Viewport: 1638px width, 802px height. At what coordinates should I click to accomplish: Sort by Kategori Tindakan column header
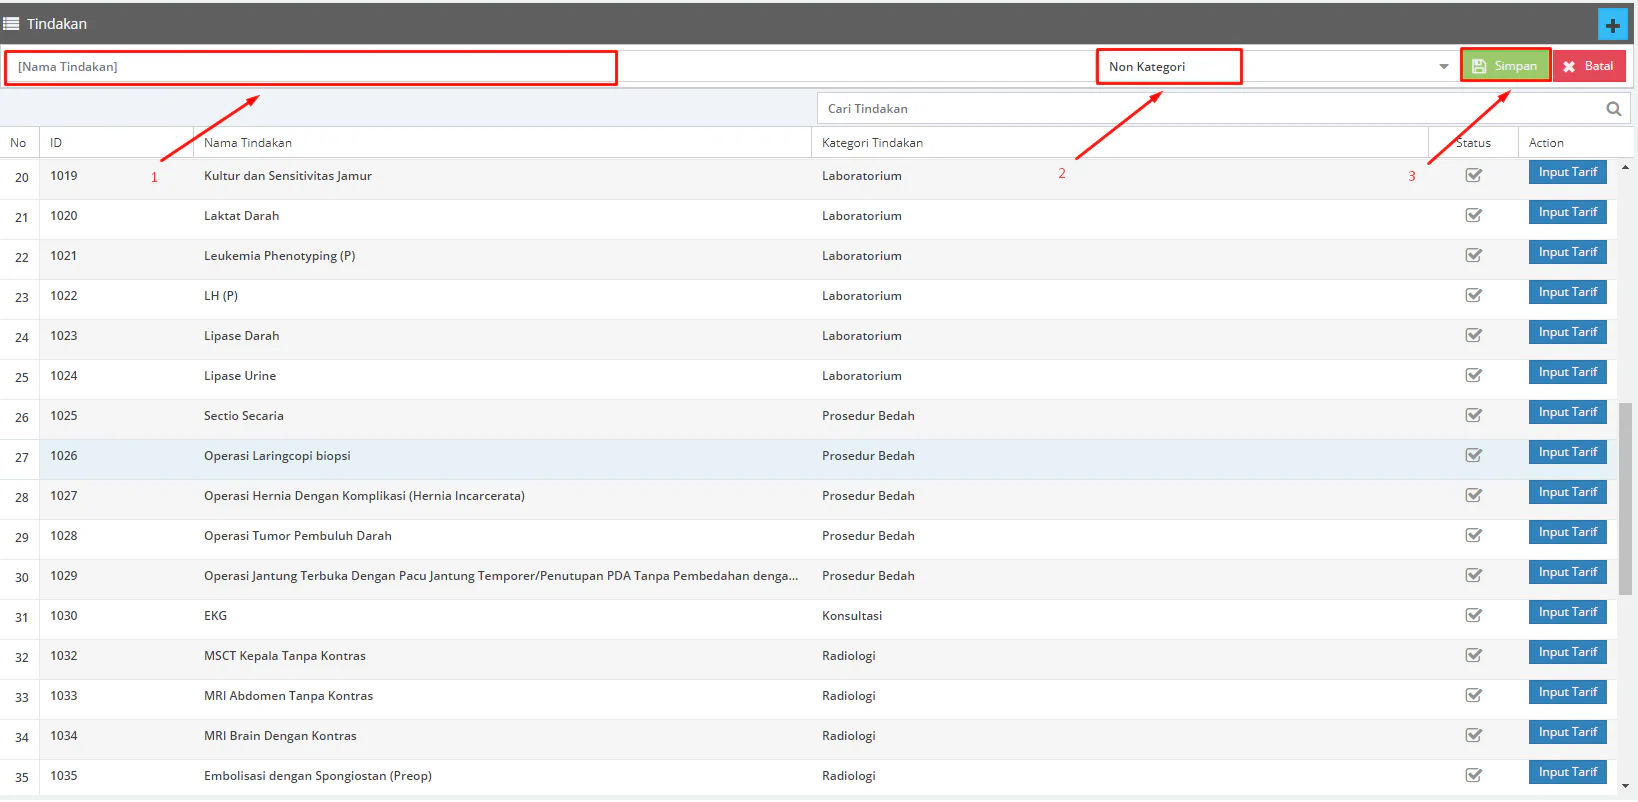(x=872, y=143)
